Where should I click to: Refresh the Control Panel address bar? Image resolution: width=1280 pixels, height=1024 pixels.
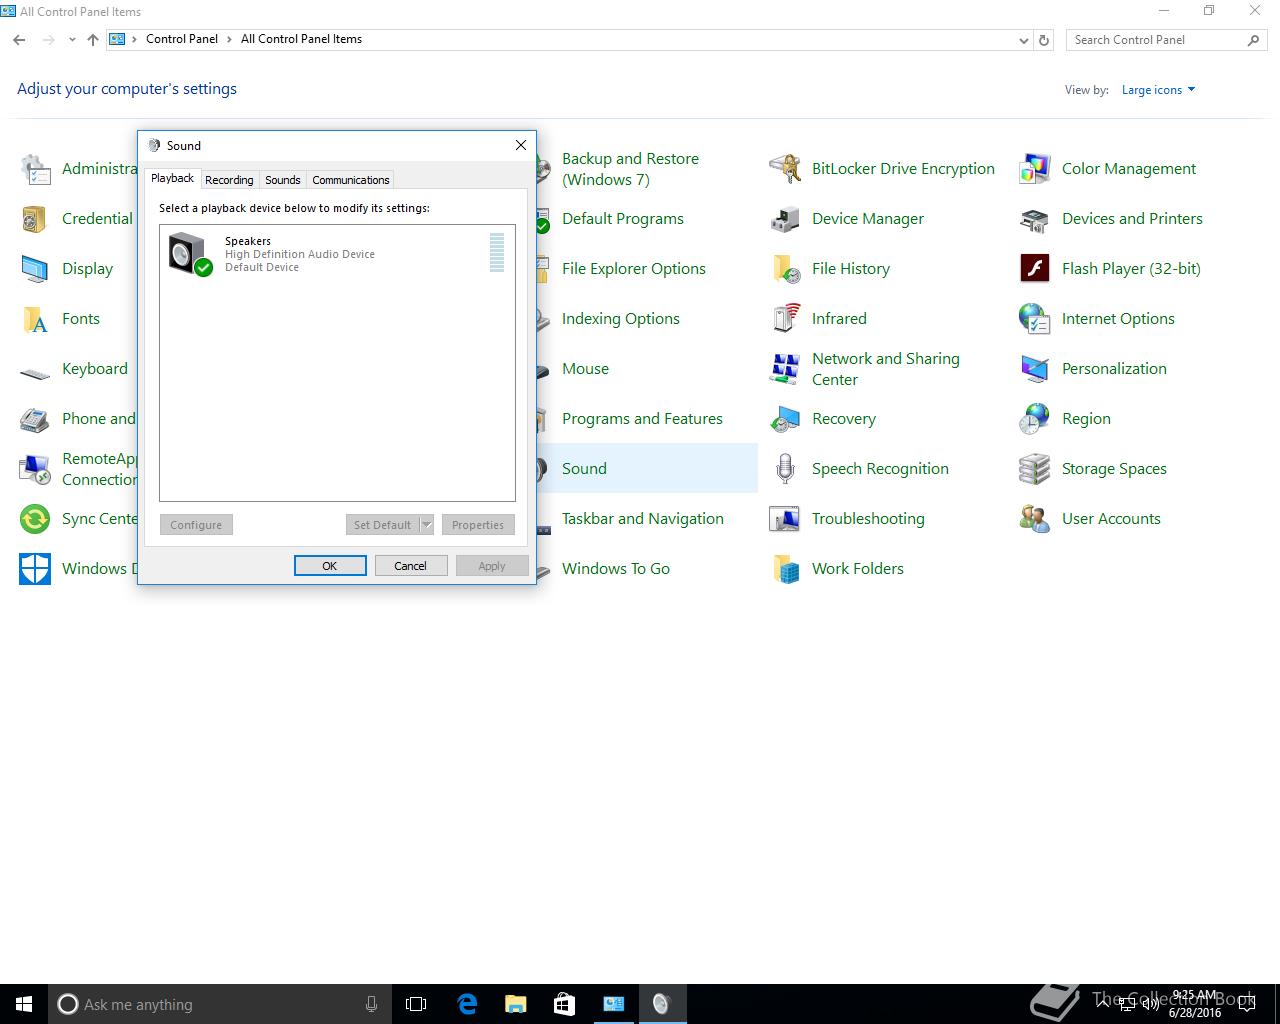point(1044,40)
